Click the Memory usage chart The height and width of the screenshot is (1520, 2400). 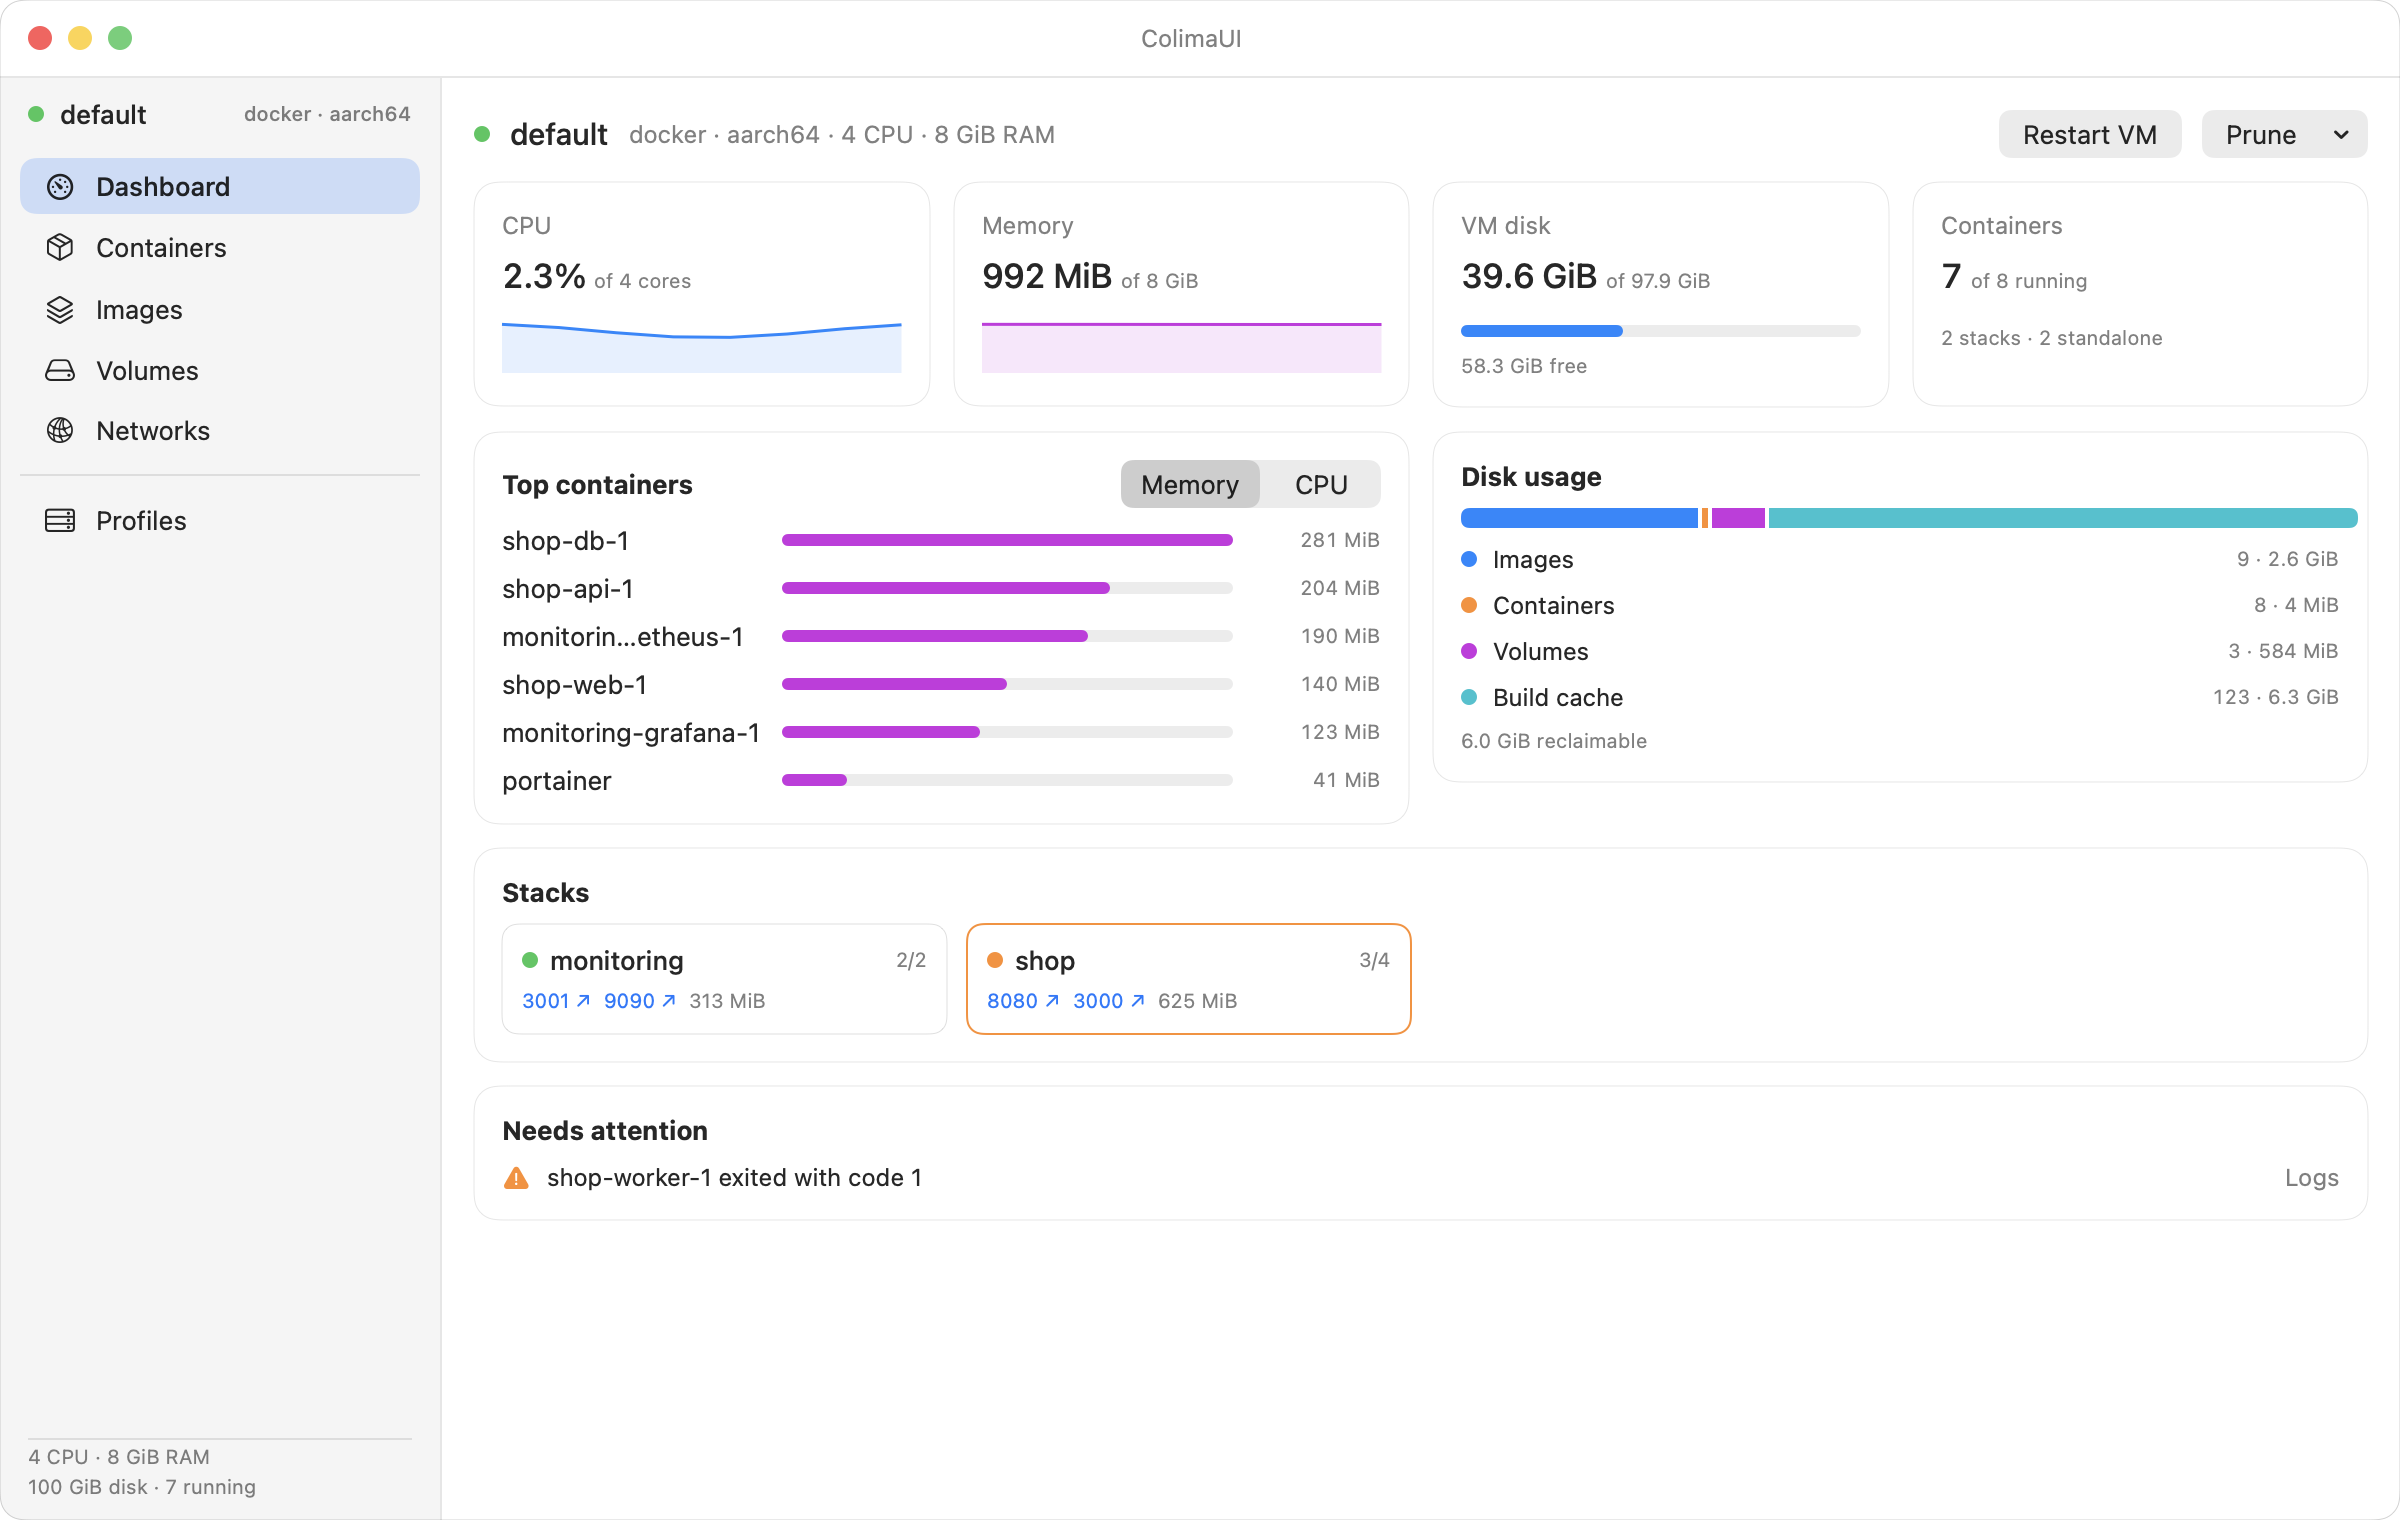tap(1181, 347)
